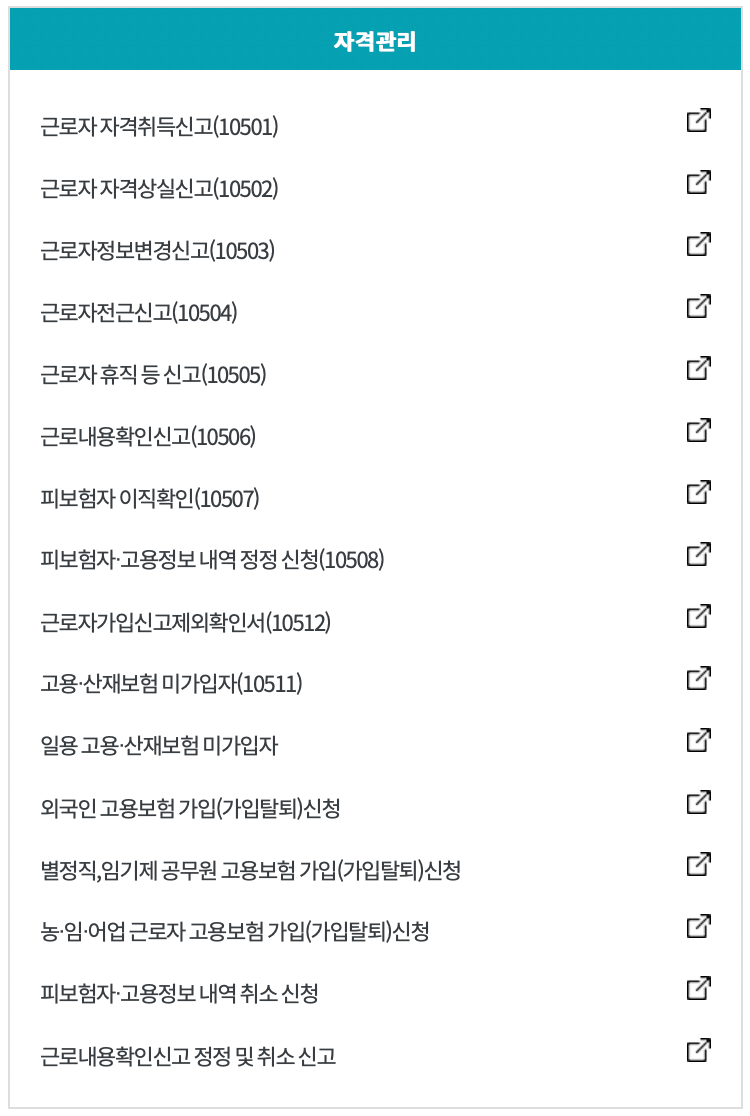This screenshot has width=750, height=1116.
Task: Open 근로자가입신고제외확인서(10512) form
Action: click(183, 622)
